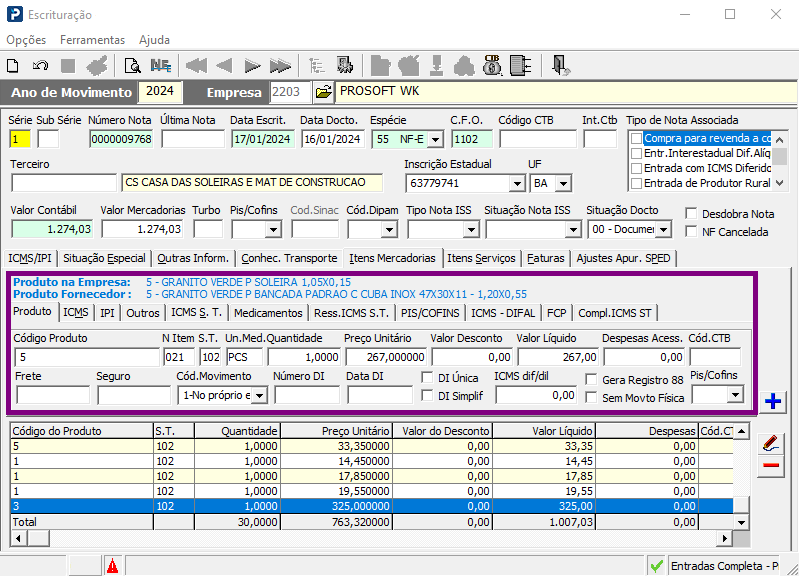
Task: Open the Ferramentas menu
Action: coord(92,40)
